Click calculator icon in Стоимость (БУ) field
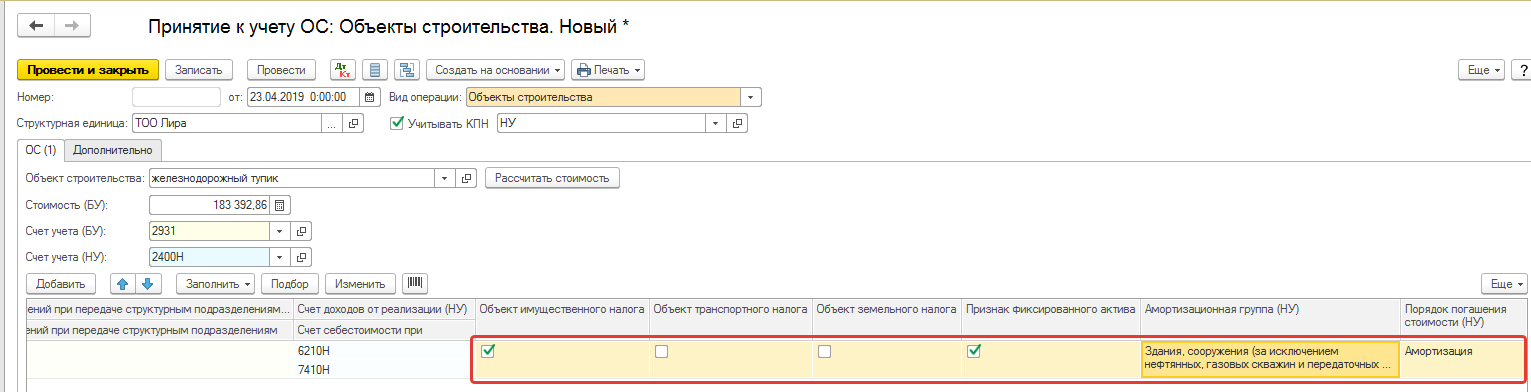Viewport: 1531px width, 392px height. 280,205
